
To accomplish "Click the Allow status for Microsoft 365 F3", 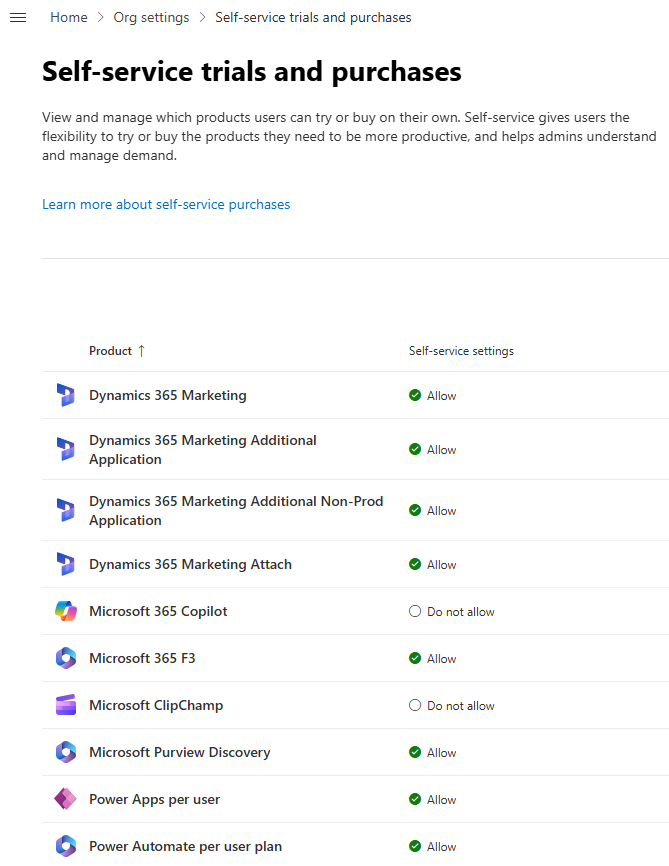I will 433,659.
